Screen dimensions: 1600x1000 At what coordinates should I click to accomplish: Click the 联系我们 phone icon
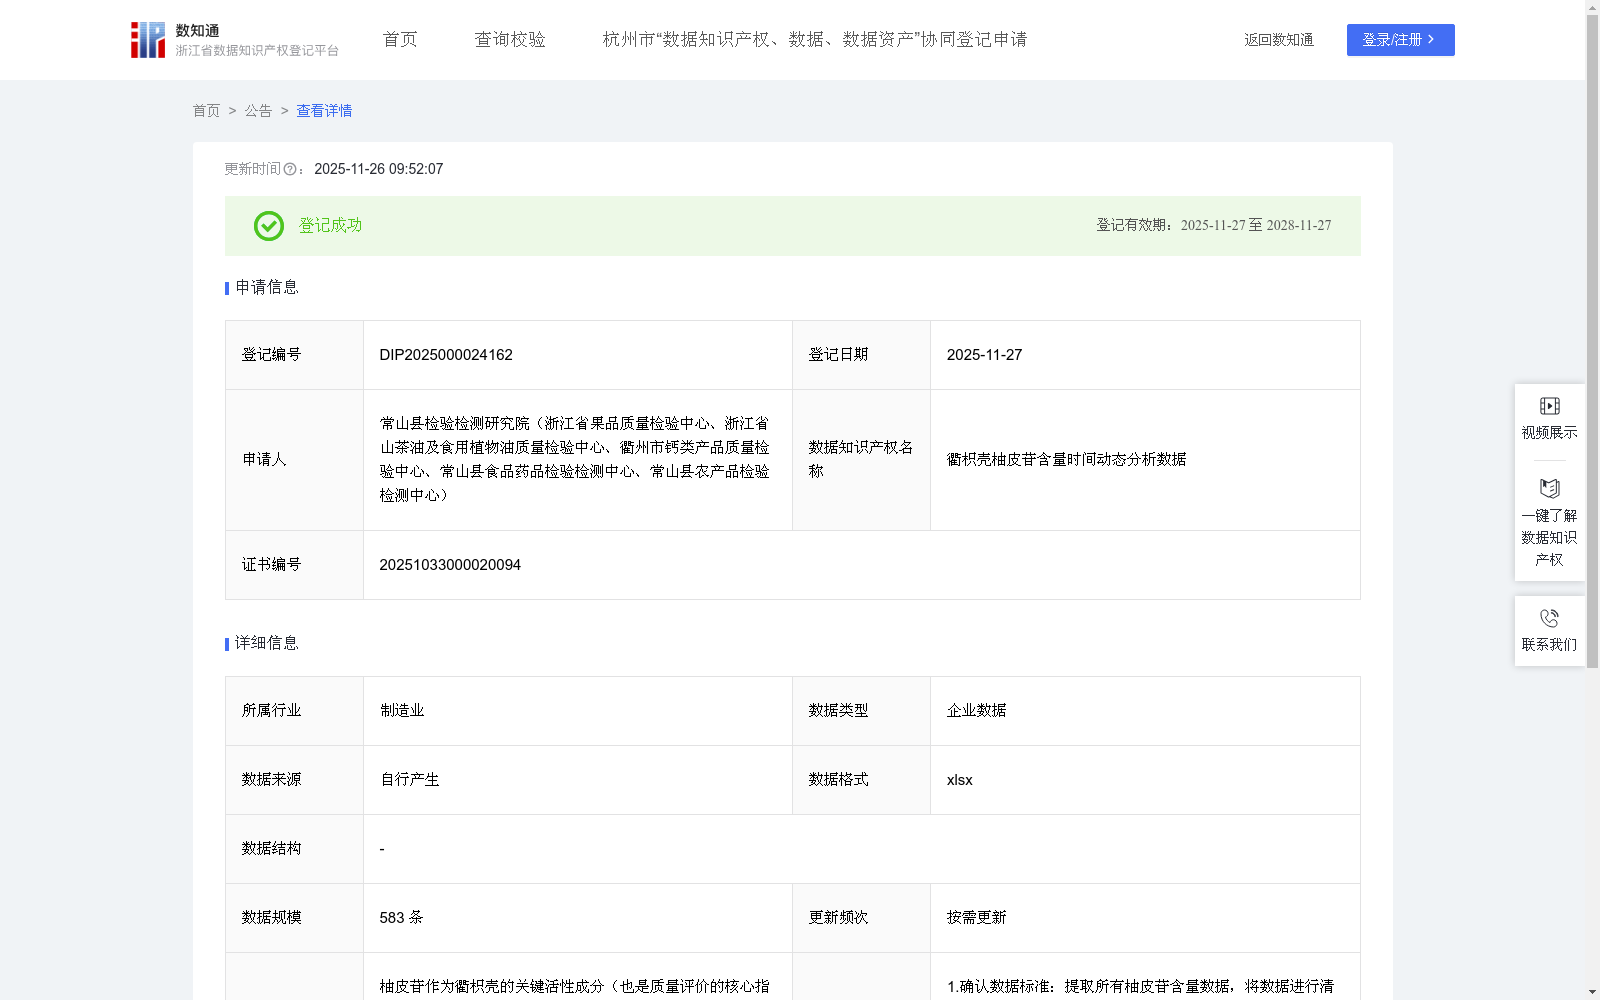[x=1549, y=618]
